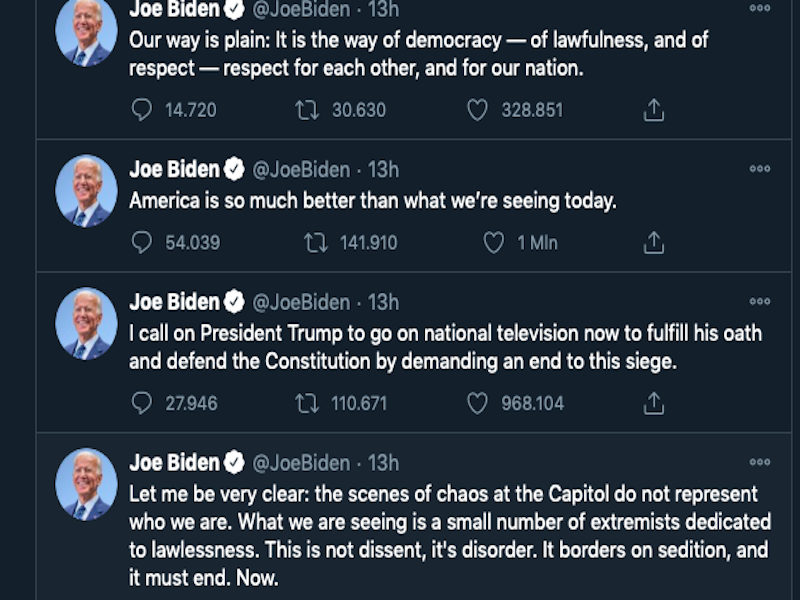Like the "Our way is plain" tweet
Screen dimensions: 800x600
477,110
